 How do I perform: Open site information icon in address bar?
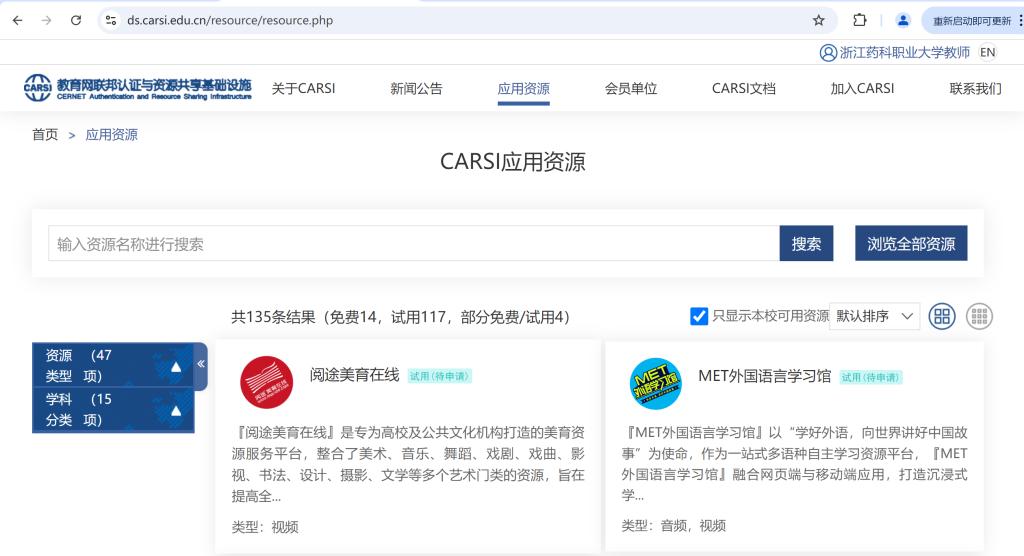tap(111, 20)
